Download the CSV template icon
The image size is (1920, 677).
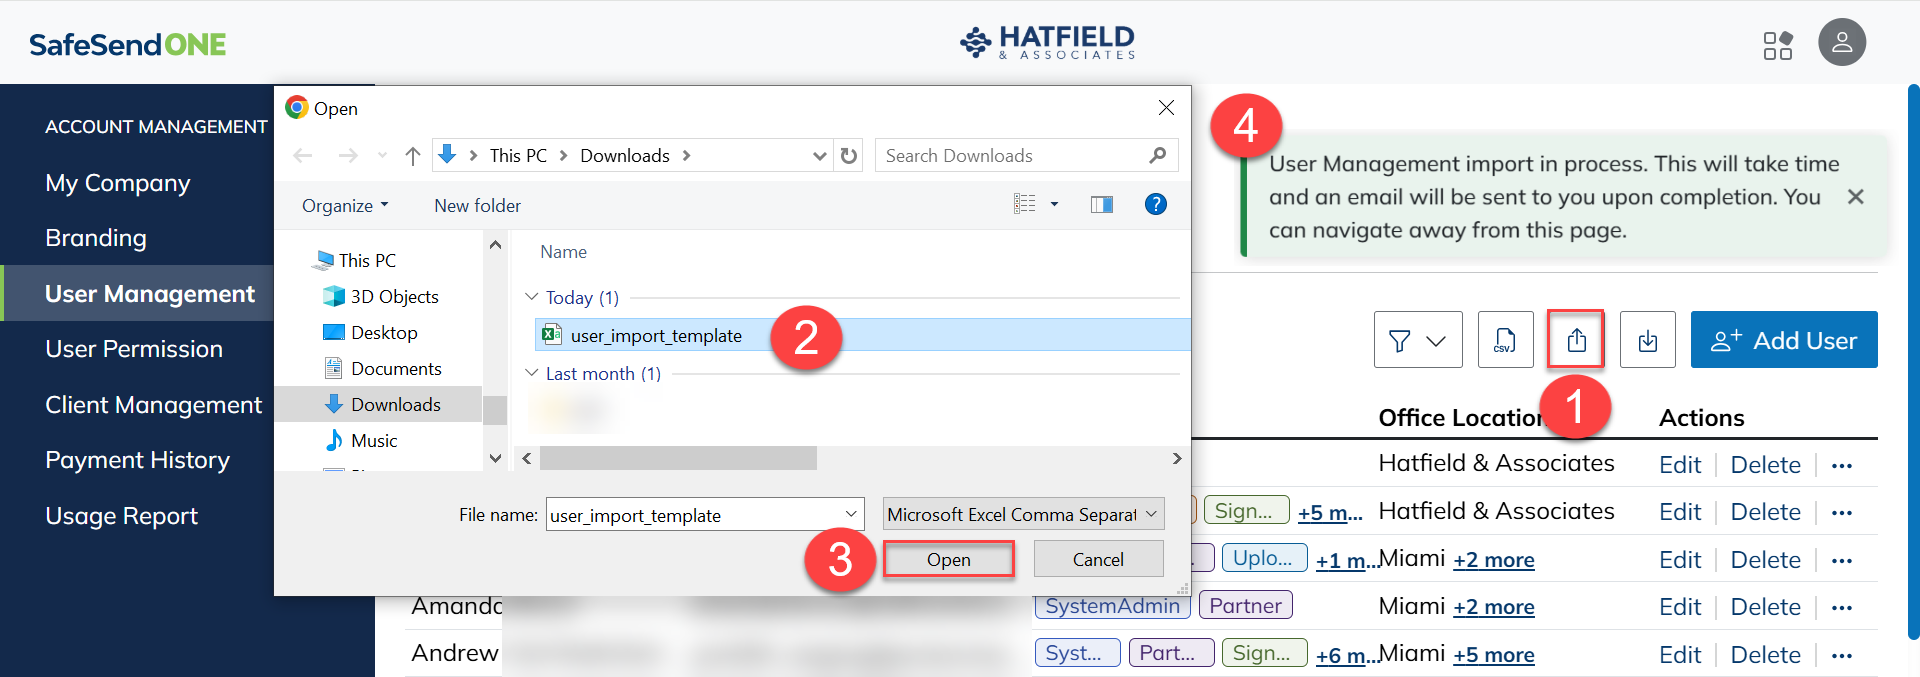tap(1505, 340)
